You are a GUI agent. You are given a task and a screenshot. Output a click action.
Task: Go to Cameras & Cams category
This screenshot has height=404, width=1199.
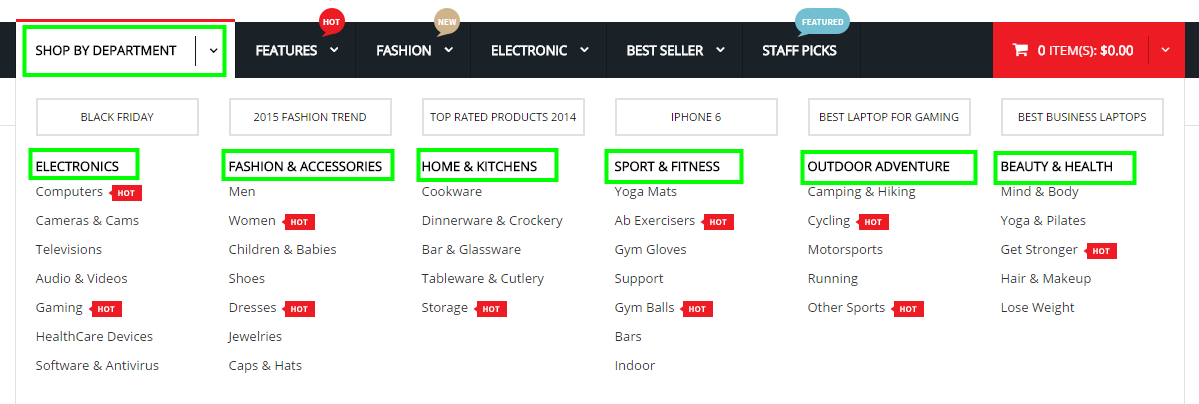(x=87, y=220)
